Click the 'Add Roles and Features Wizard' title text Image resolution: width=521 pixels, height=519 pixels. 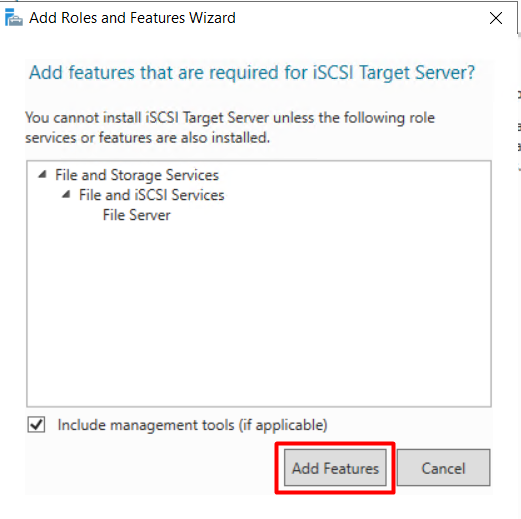tap(132, 18)
